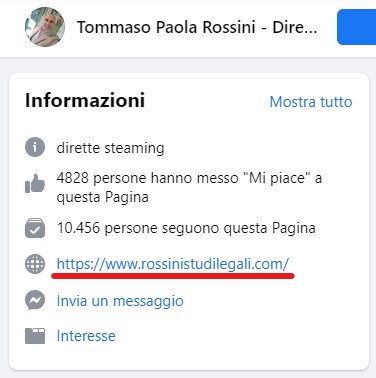Click the globe website icon
376x378 pixels.
click(35, 264)
